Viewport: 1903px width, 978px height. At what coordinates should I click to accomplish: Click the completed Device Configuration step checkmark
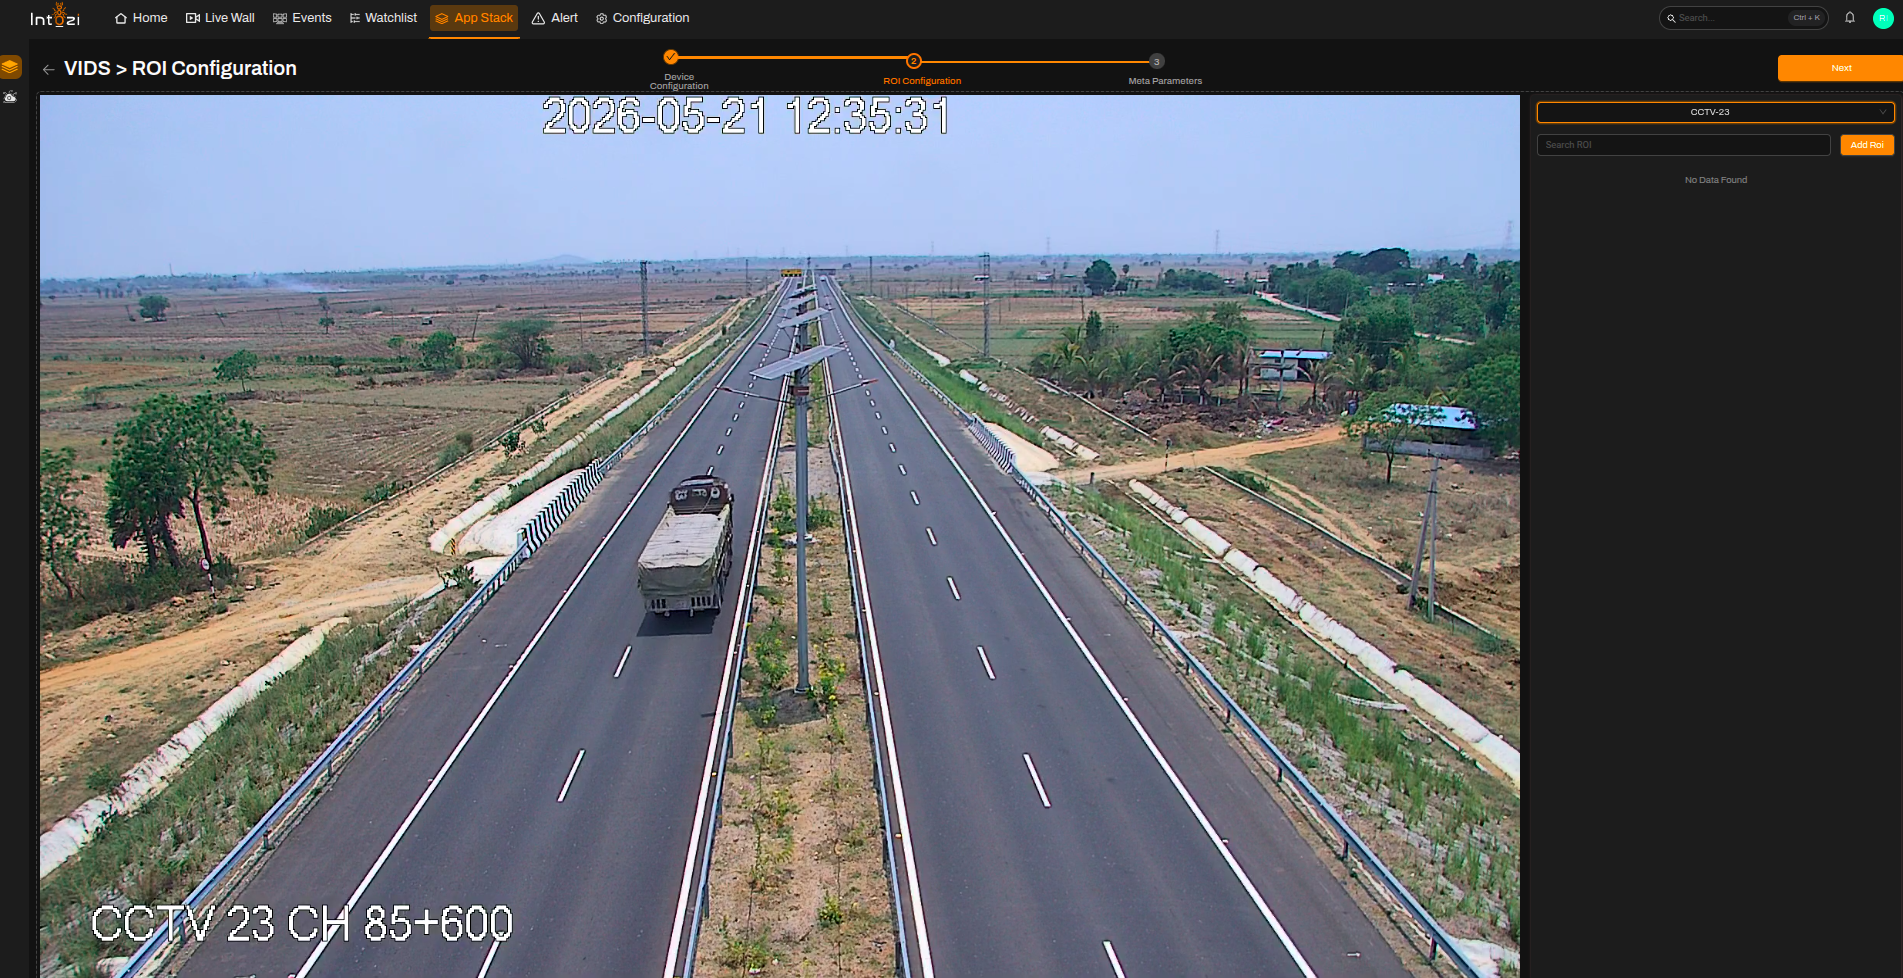pos(671,57)
